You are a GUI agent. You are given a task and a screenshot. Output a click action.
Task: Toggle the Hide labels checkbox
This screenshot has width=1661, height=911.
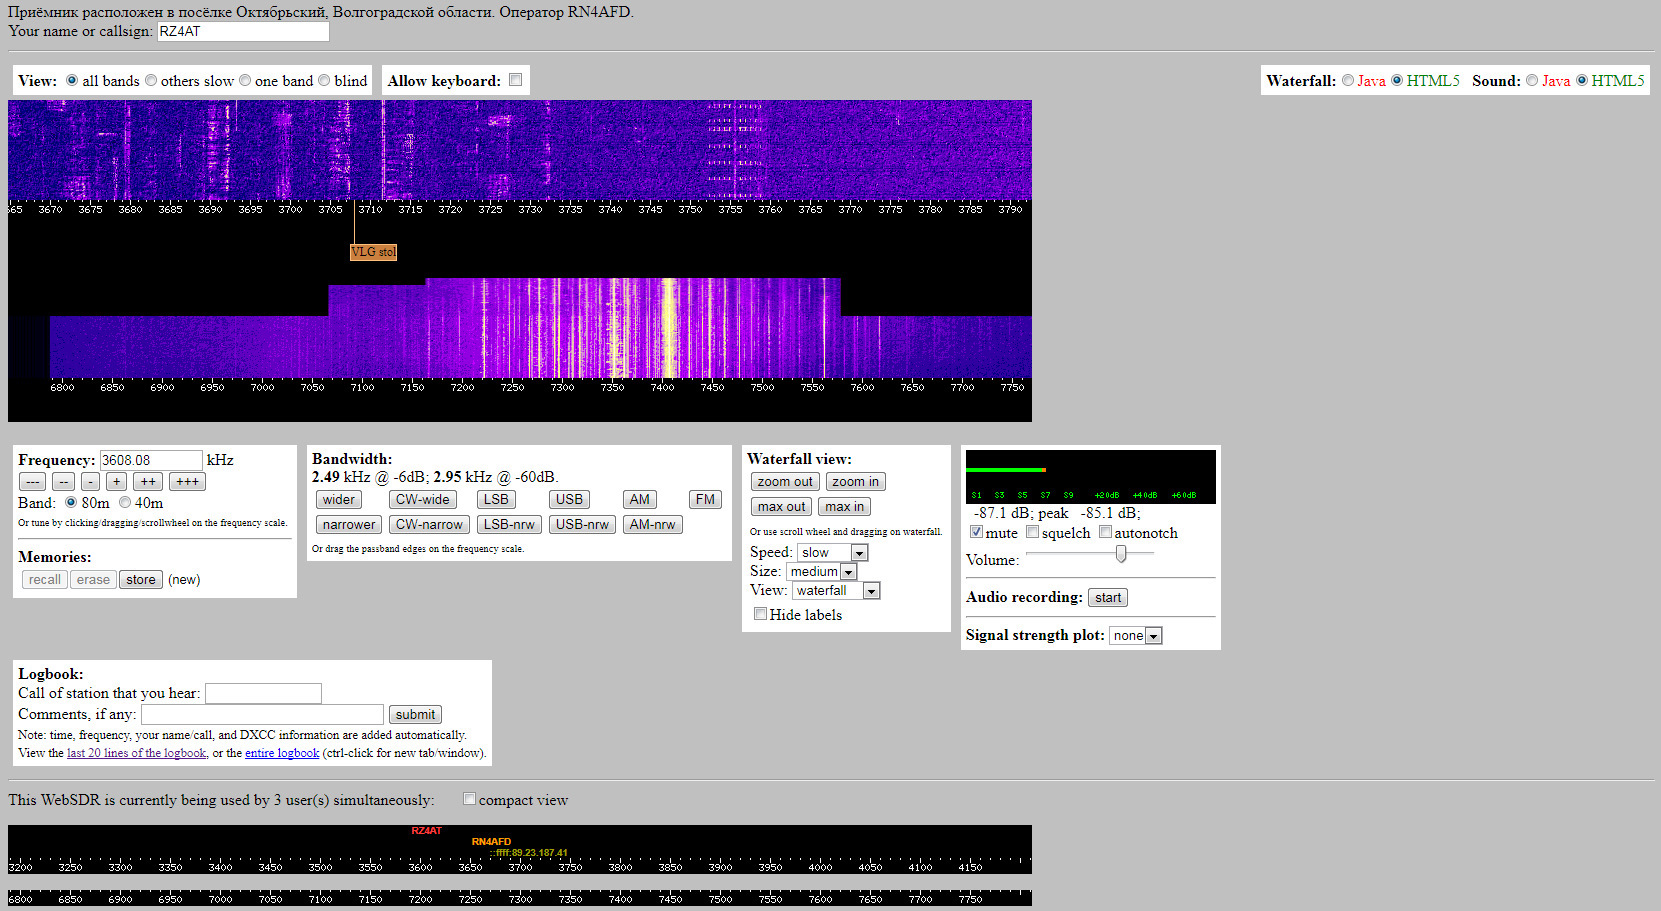click(761, 614)
